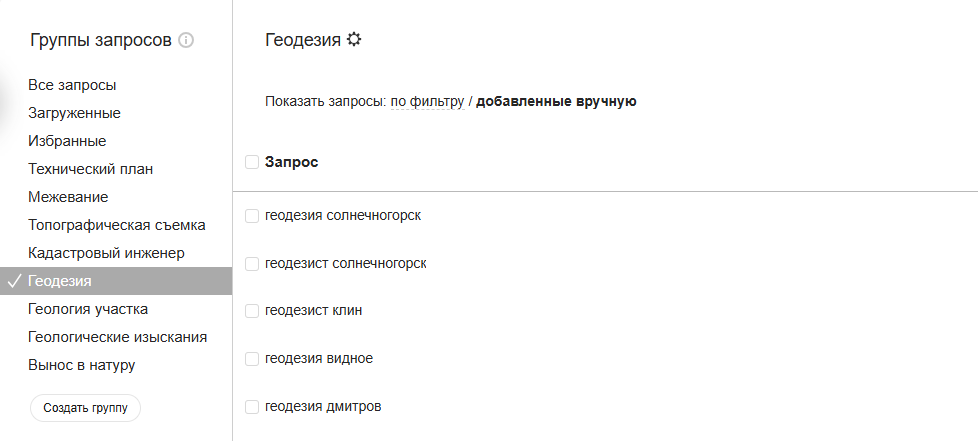The height and width of the screenshot is (441, 978).
Task: Show queries по фильтру link
Action: 427,101
